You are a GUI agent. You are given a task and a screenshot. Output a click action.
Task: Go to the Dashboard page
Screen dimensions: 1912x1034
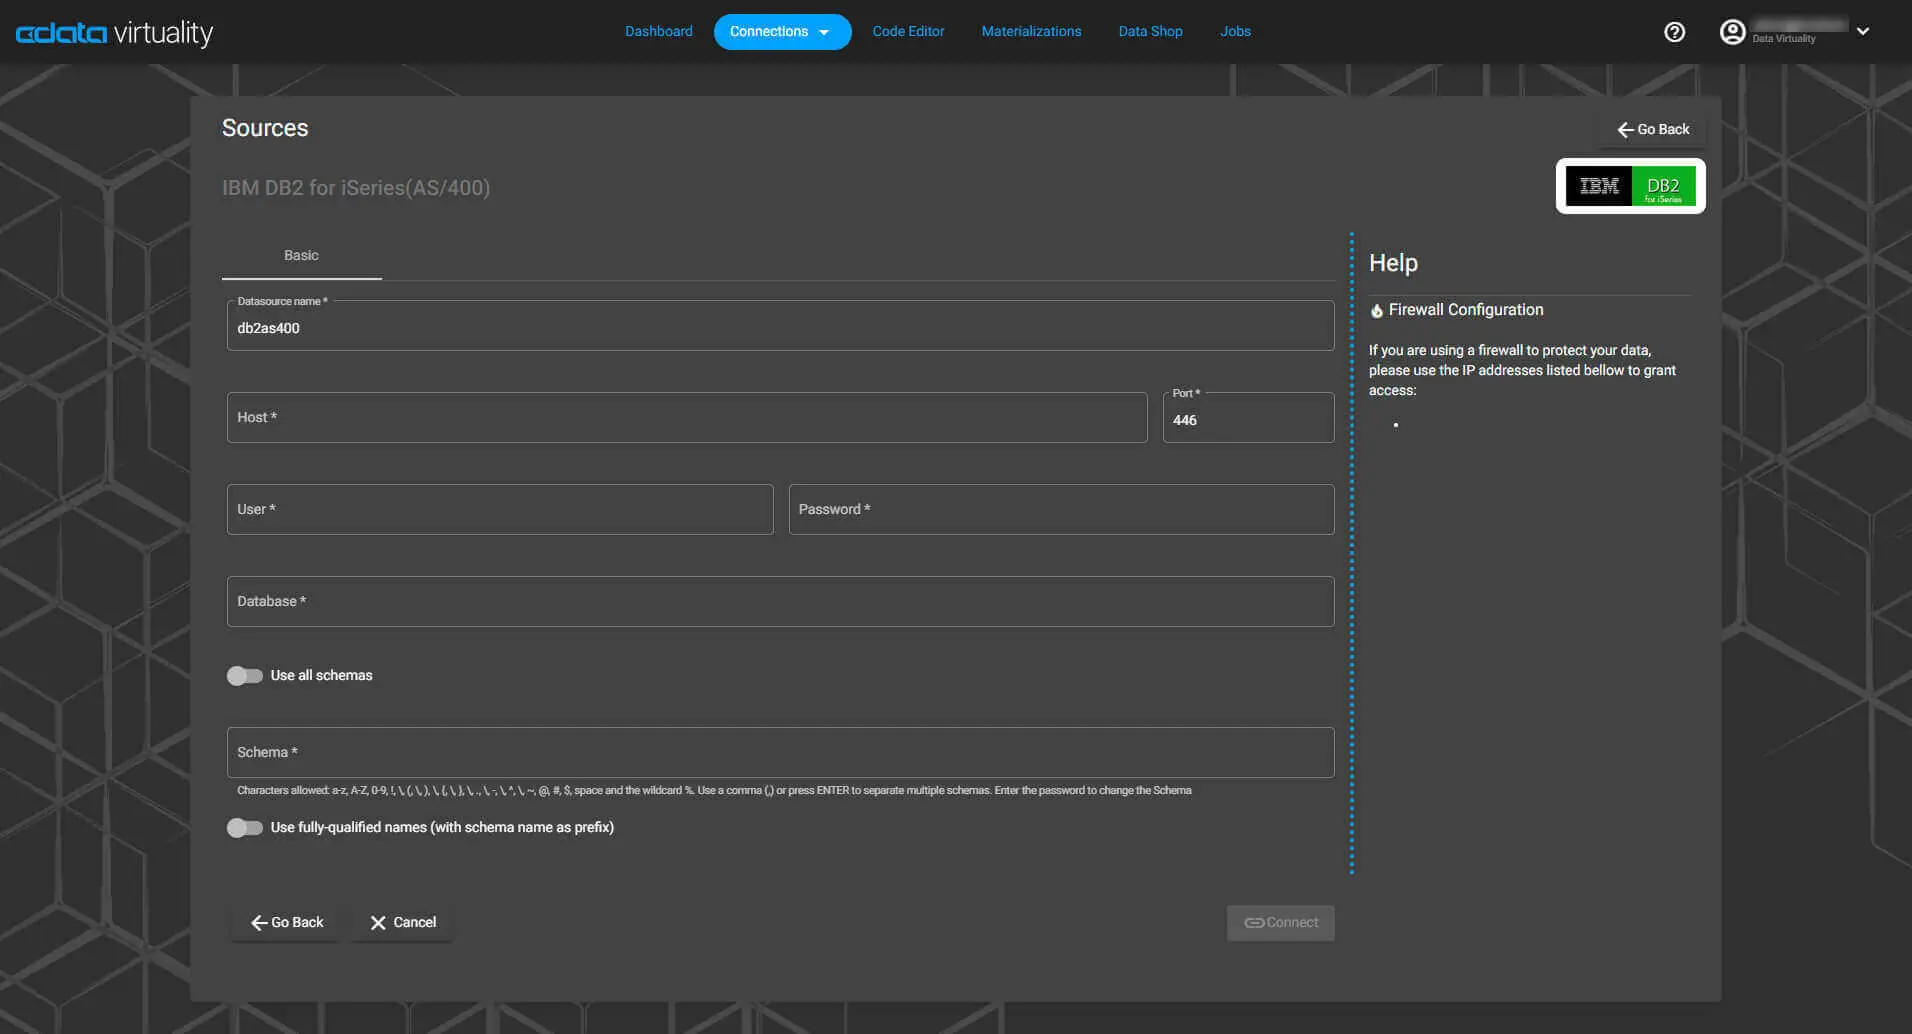659,32
